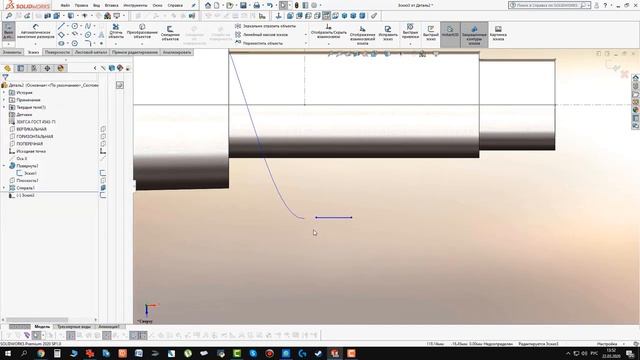Expand the История tree node

pos(4,93)
